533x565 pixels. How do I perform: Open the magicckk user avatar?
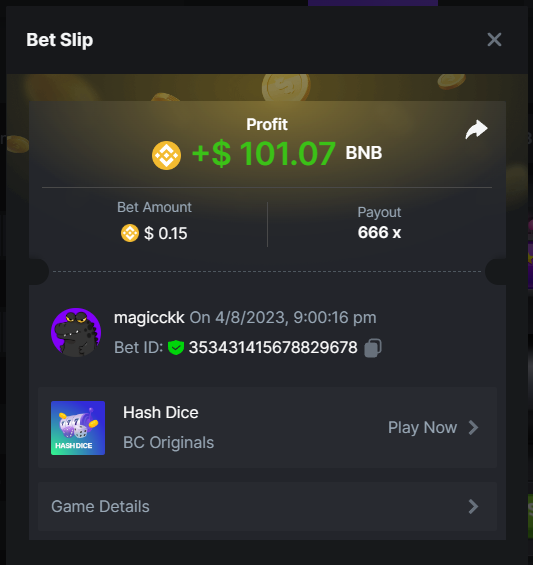(76, 333)
